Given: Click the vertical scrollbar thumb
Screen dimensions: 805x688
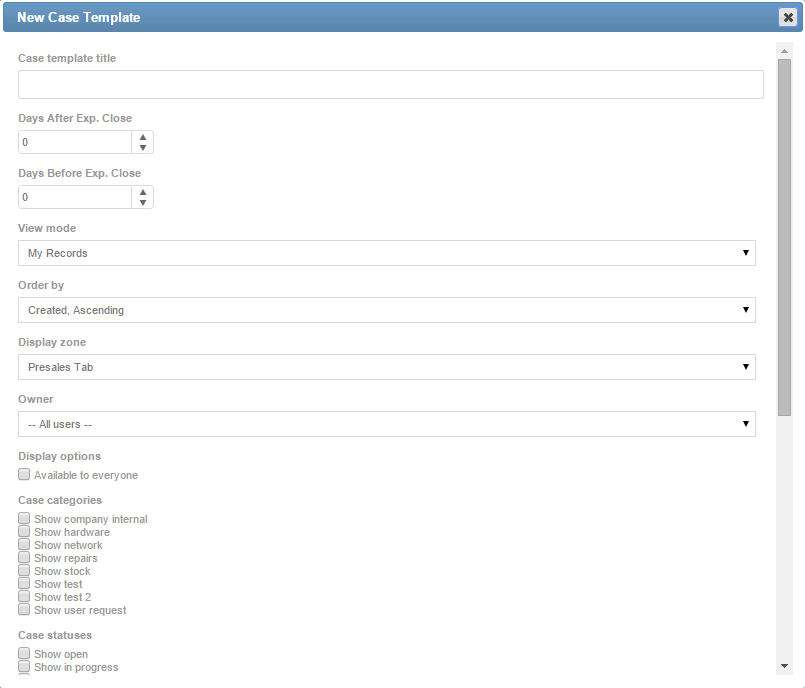Looking at the screenshot, I should tap(784, 237).
